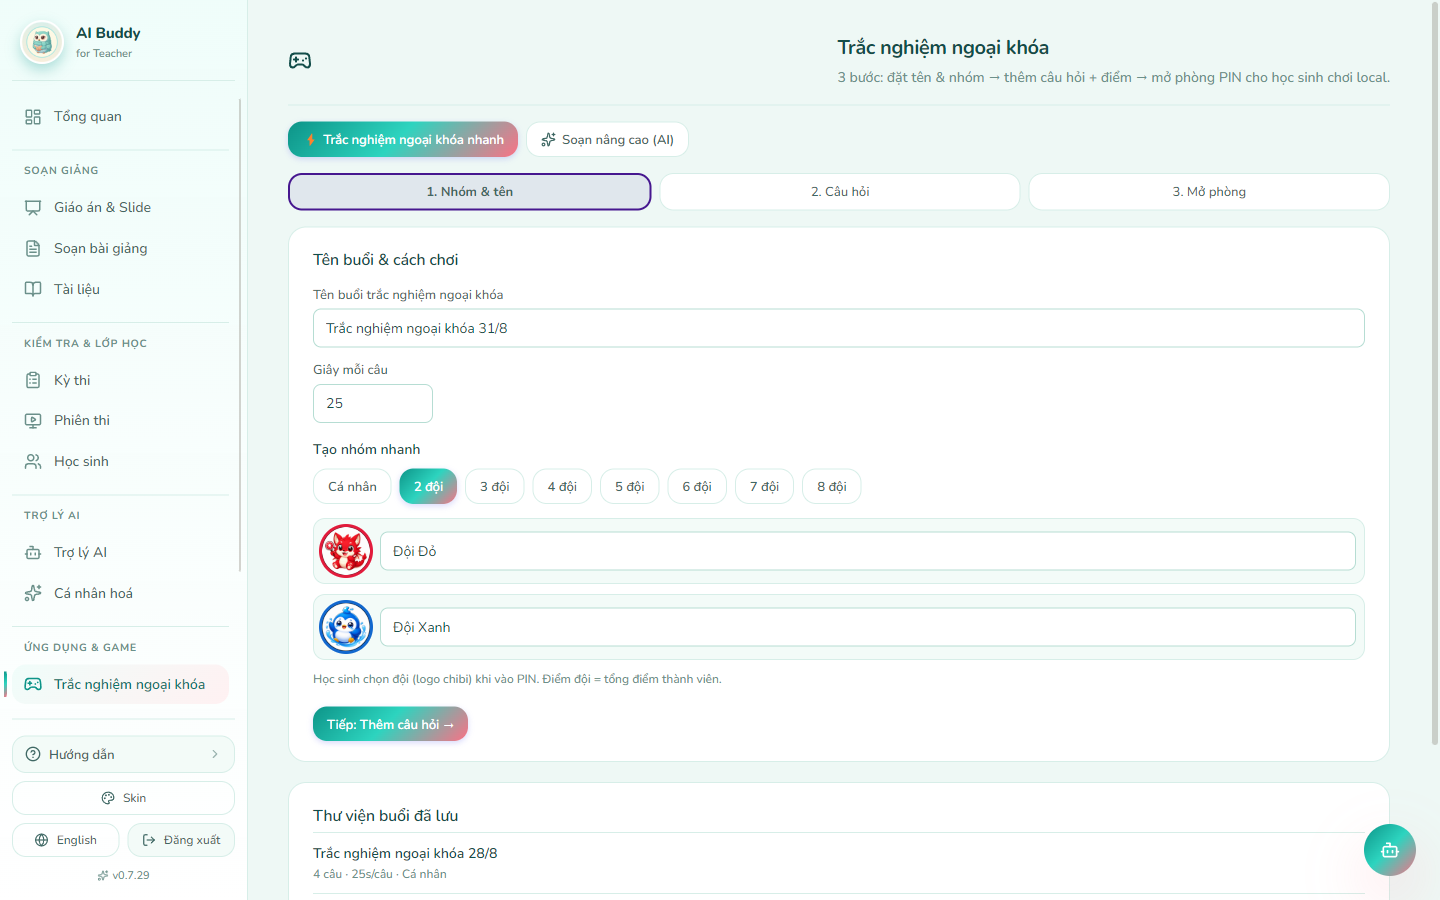Image resolution: width=1440 pixels, height=900 pixels.
Task: Click Tiếp: Thêm câu hỏi button
Action: click(390, 724)
